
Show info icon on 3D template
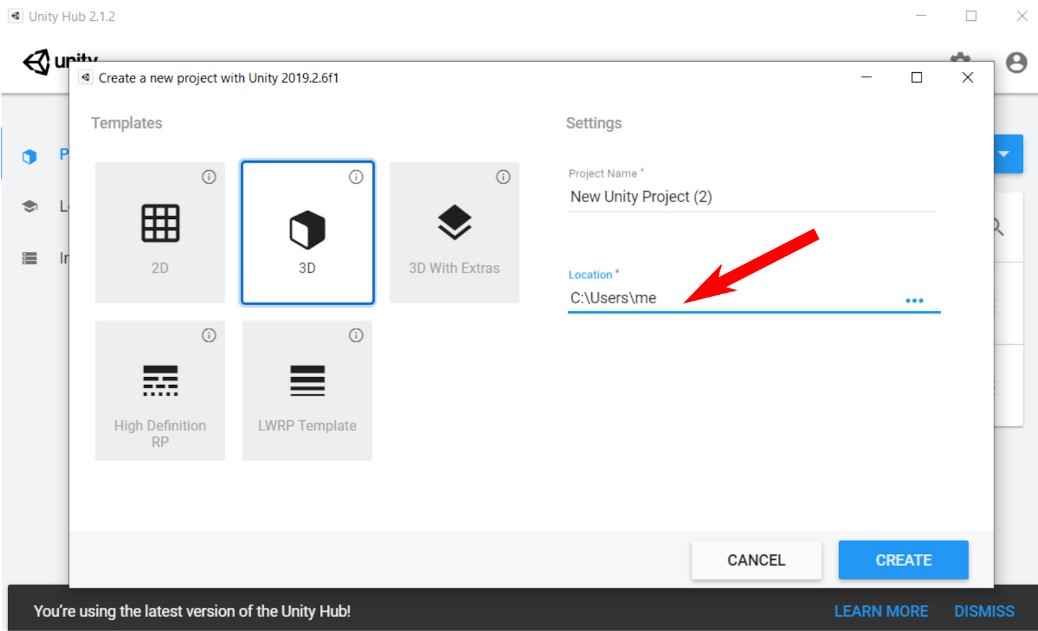pos(356,177)
